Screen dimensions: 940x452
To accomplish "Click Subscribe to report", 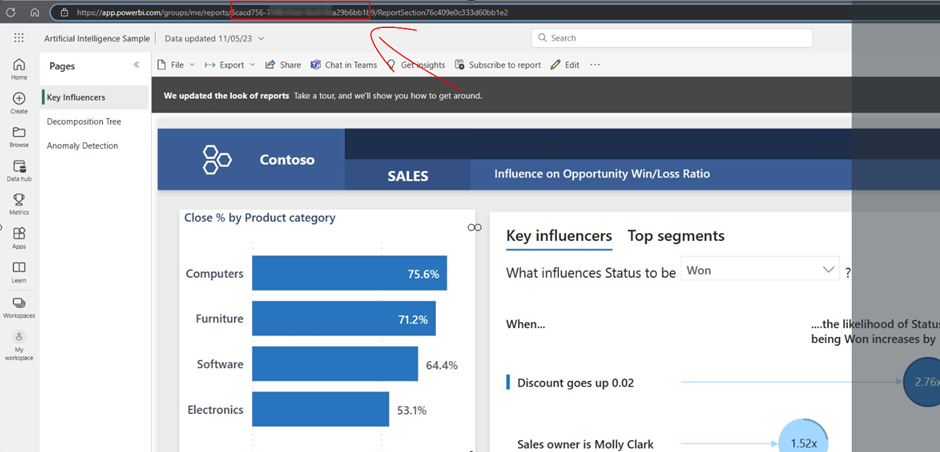I will point(498,65).
